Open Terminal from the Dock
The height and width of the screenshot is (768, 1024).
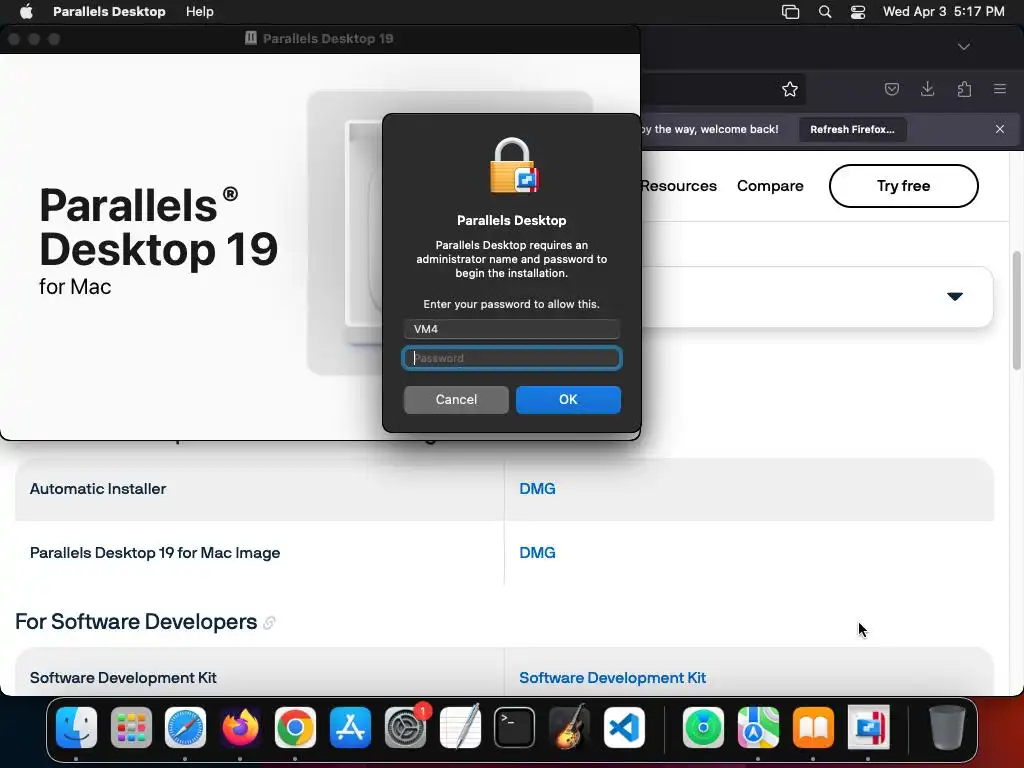point(515,727)
